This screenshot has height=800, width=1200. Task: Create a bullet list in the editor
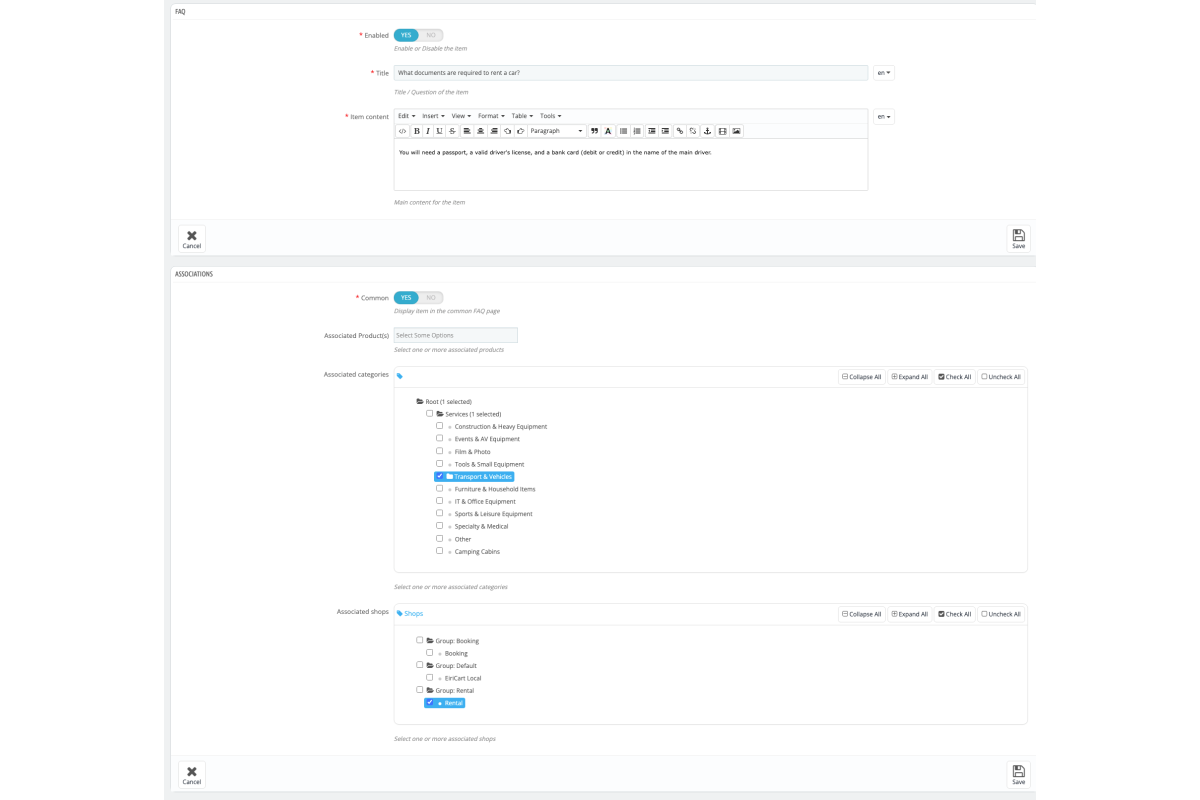[x=623, y=131]
